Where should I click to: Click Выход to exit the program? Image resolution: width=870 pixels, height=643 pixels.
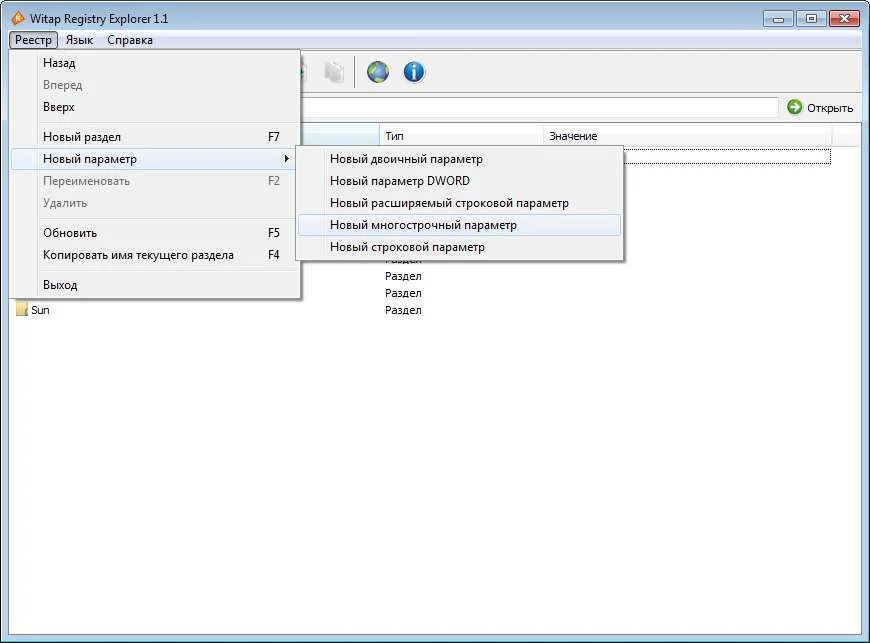point(155,285)
